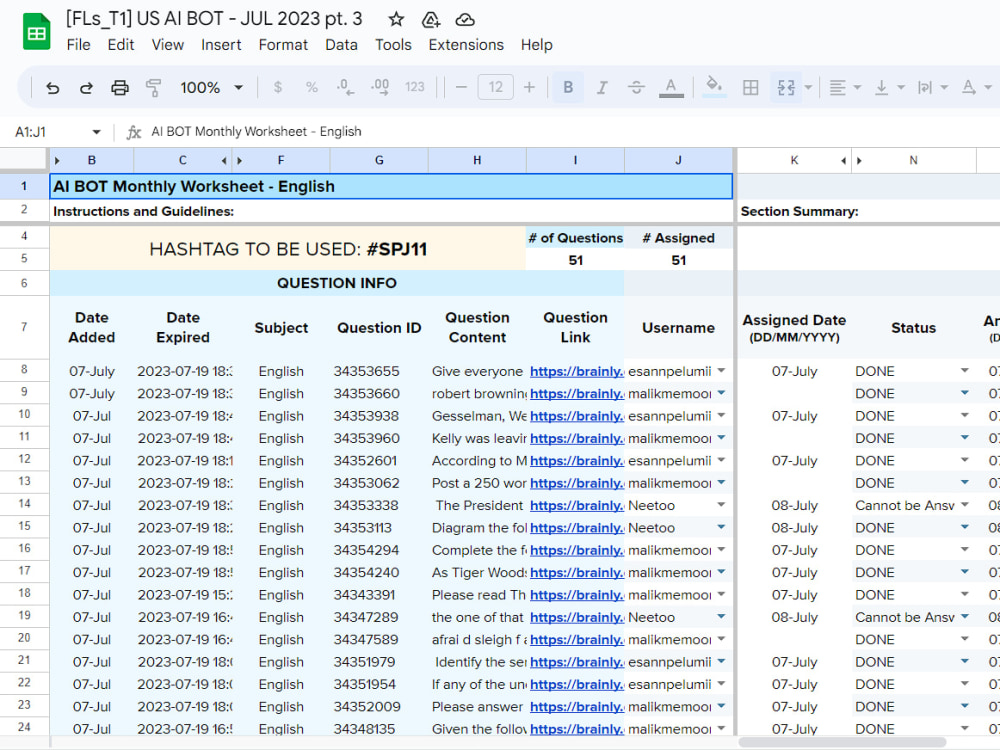Toggle Bold formatting button
This screenshot has height=750, width=1000.
568,87
